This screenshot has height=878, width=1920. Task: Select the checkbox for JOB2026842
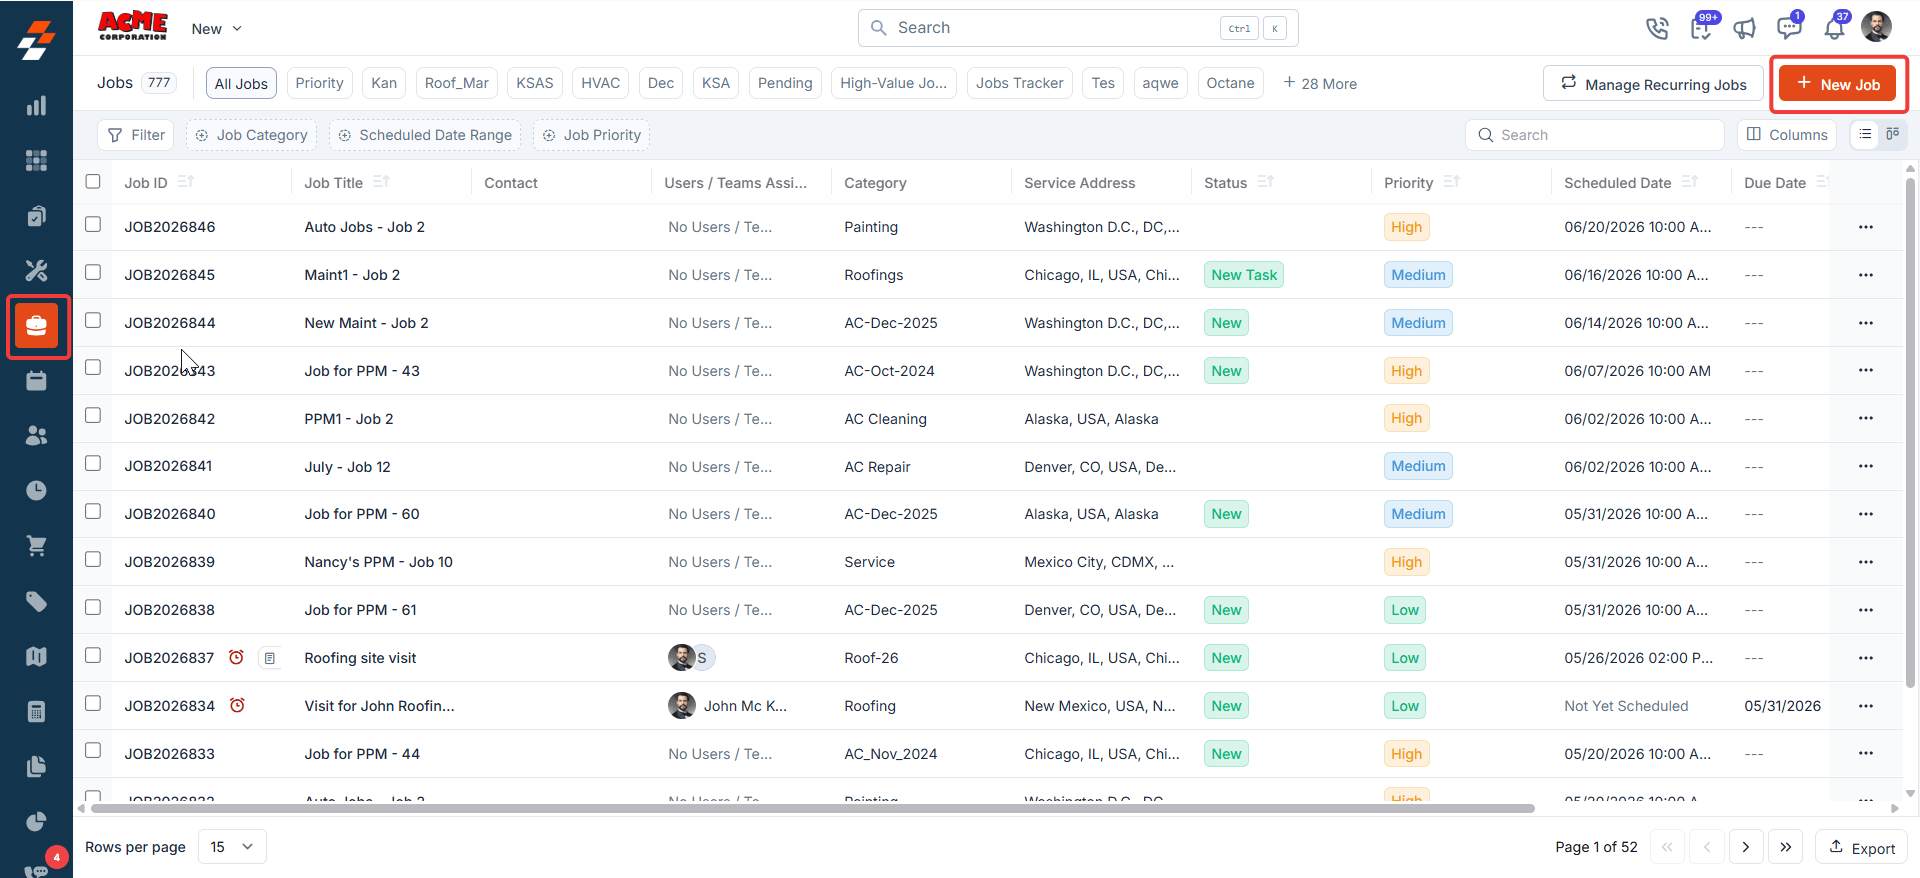click(x=93, y=415)
